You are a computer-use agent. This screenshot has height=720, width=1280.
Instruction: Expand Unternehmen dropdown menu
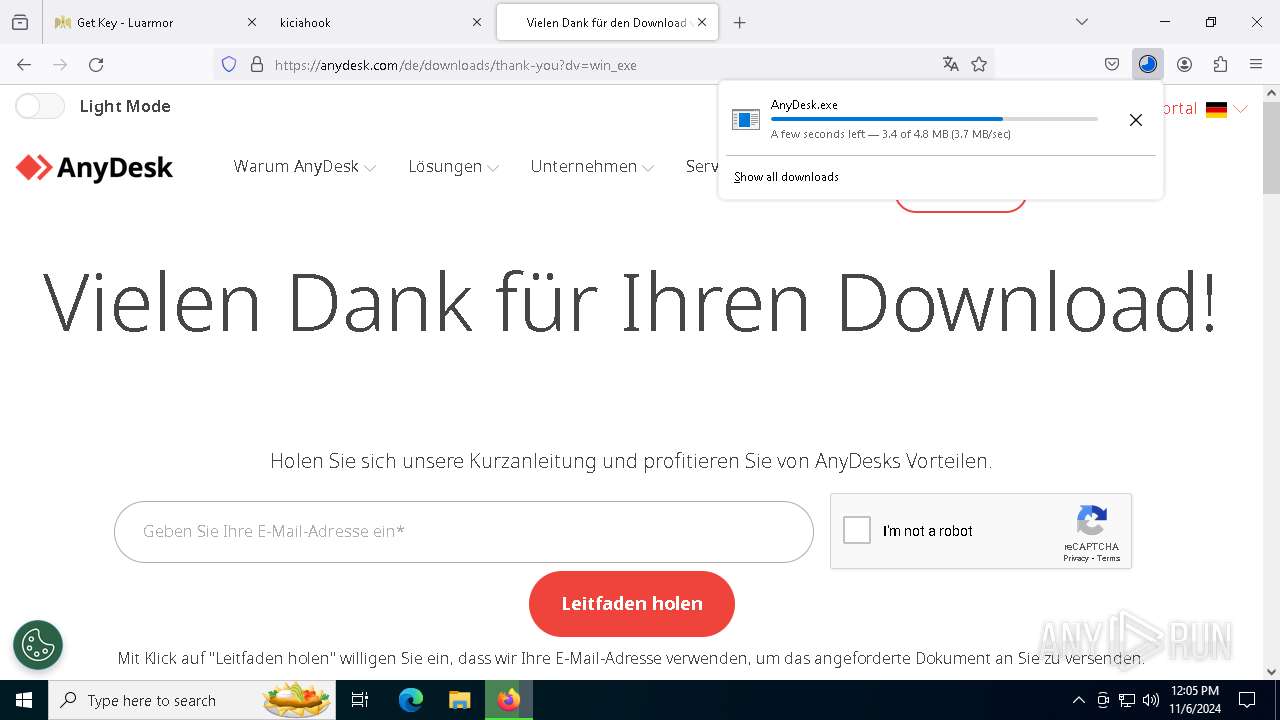[x=592, y=167]
